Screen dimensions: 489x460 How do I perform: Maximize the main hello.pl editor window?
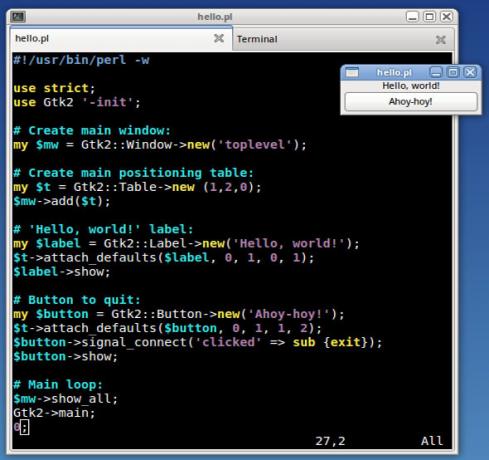click(x=429, y=16)
